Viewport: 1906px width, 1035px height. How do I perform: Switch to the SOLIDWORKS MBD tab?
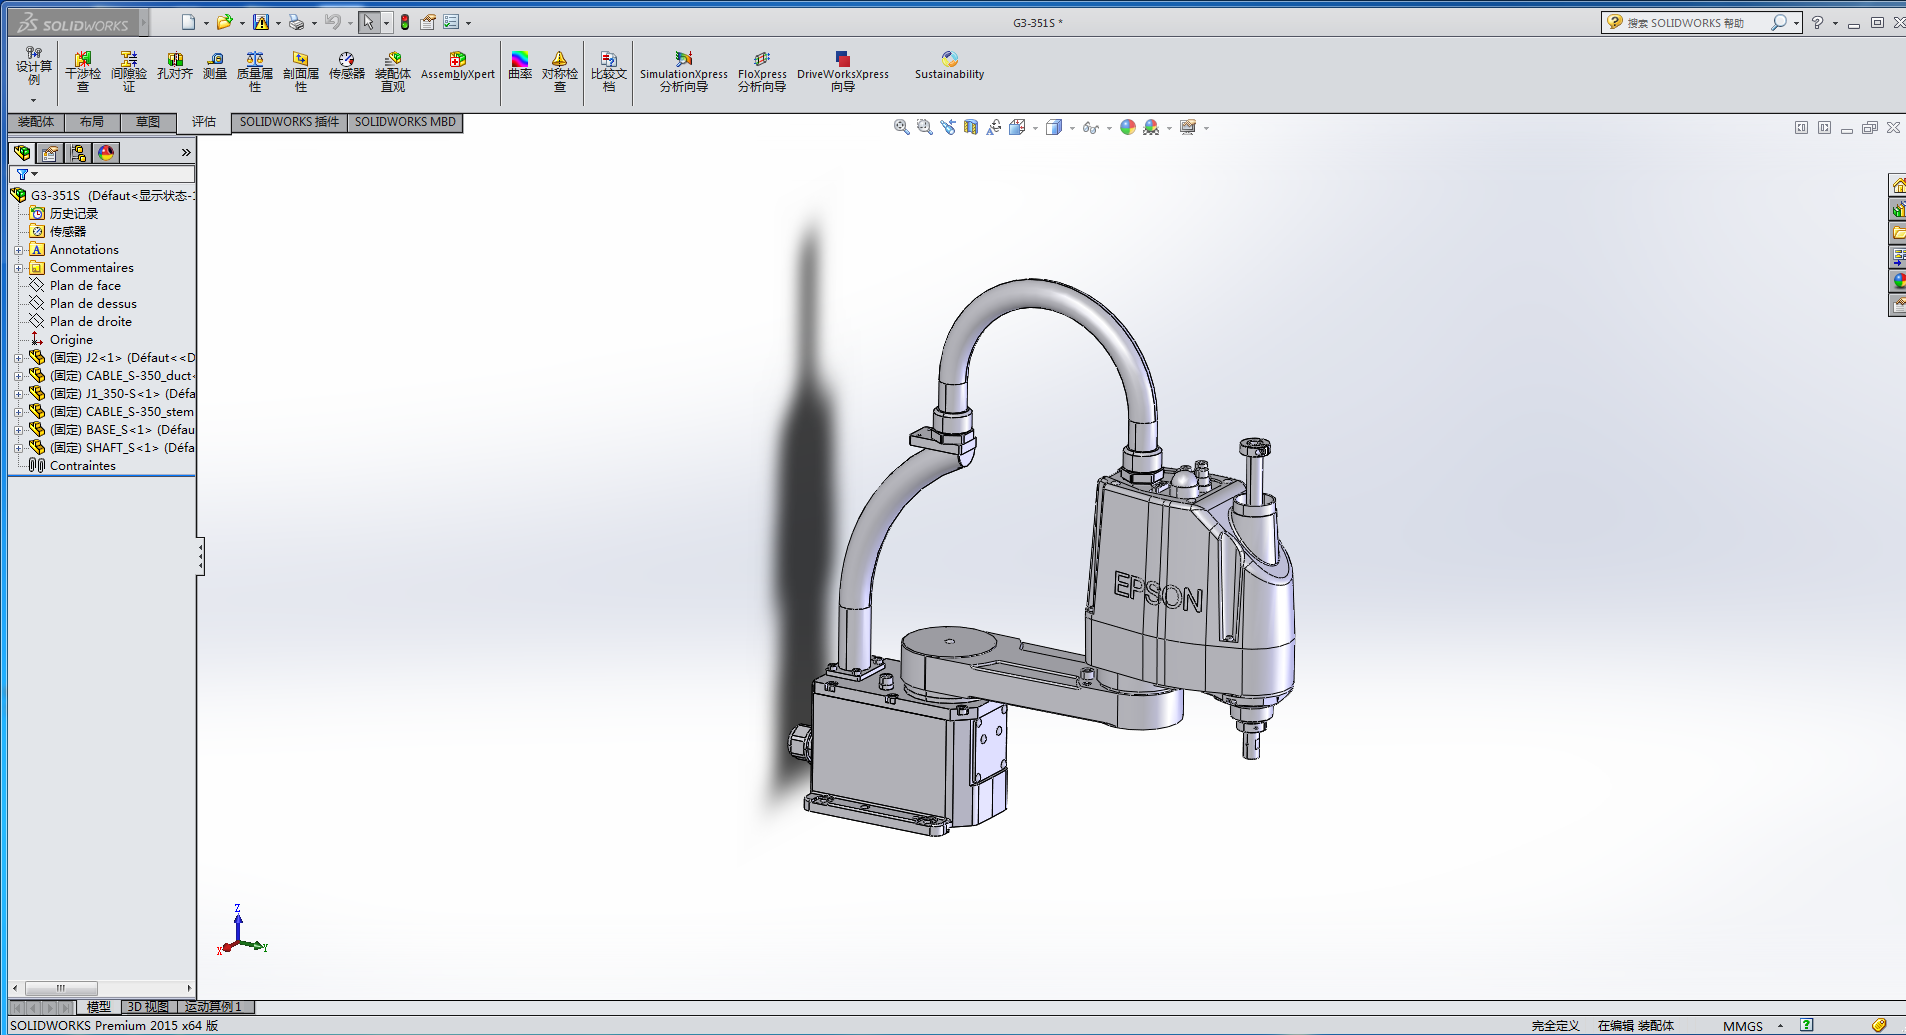pos(405,122)
